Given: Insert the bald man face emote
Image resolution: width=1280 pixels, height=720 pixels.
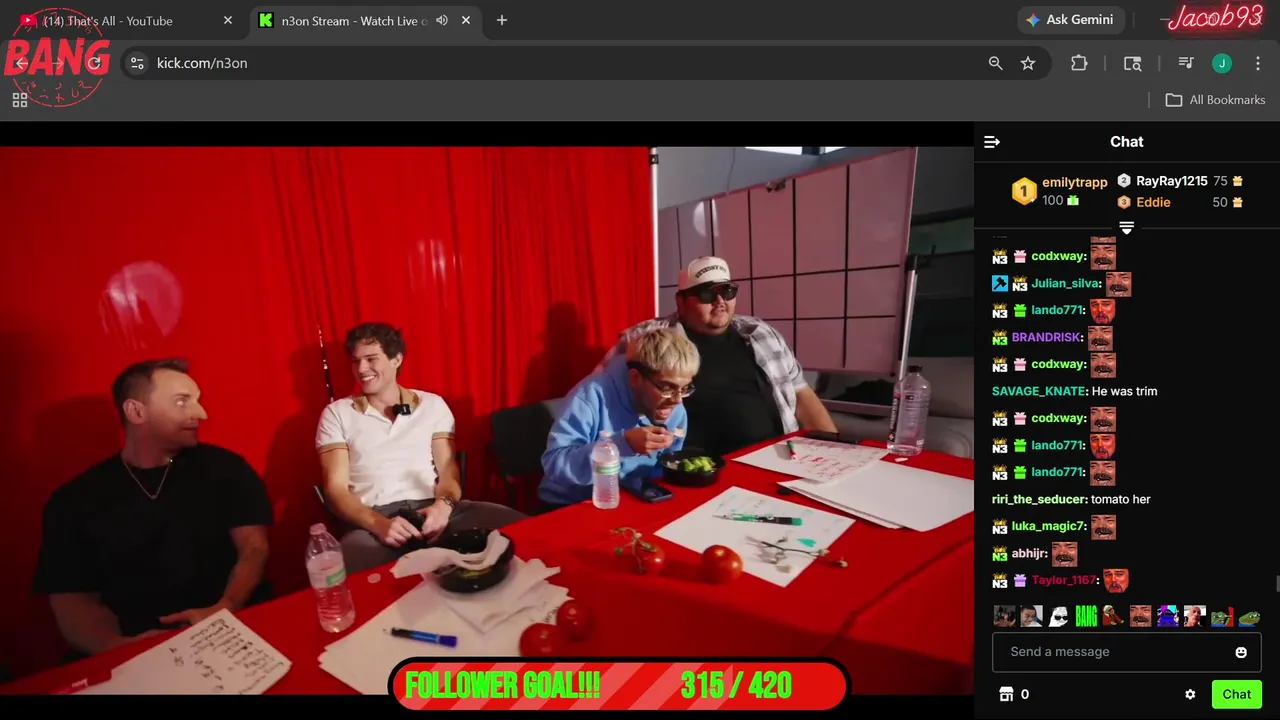Looking at the screenshot, I should click(x=1194, y=616).
